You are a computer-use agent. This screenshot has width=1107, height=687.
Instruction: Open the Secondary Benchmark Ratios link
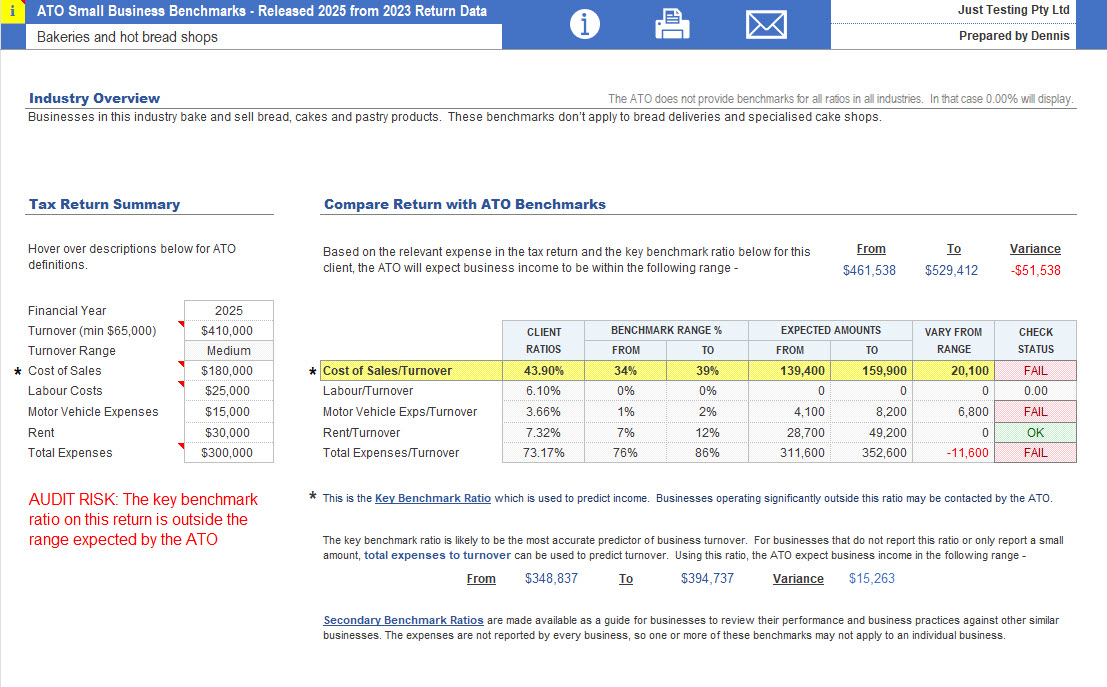tap(403, 620)
